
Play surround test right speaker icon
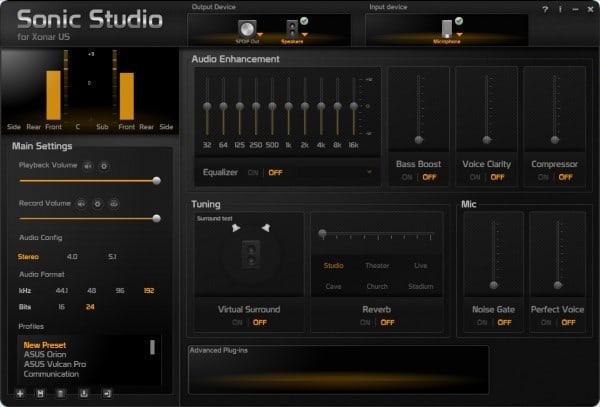coord(266,228)
